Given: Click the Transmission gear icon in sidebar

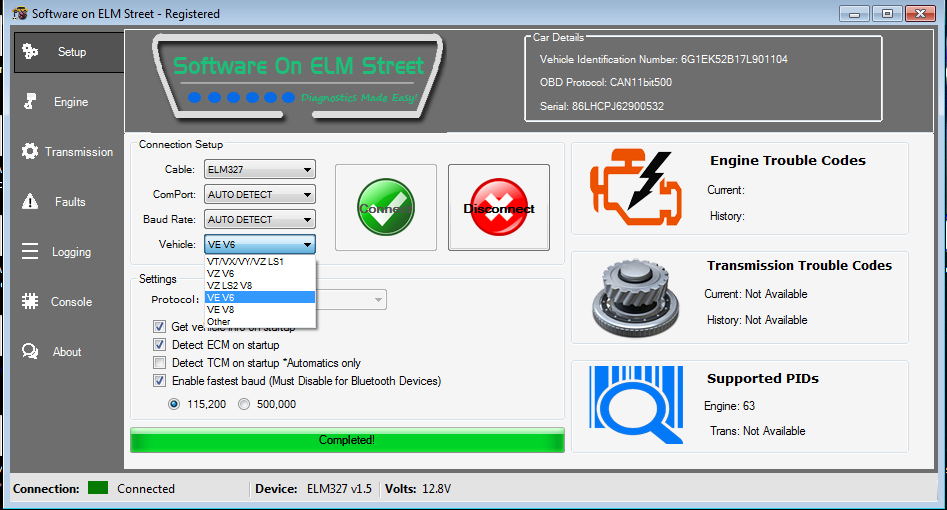Looking at the screenshot, I should click(30, 151).
